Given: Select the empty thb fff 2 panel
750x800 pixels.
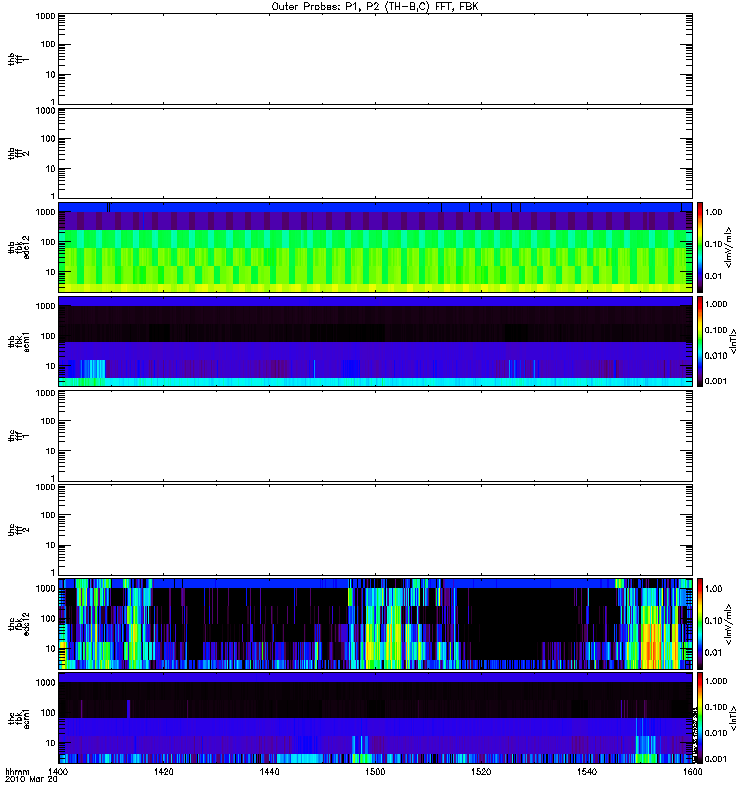Looking at the screenshot, I should point(375,153).
